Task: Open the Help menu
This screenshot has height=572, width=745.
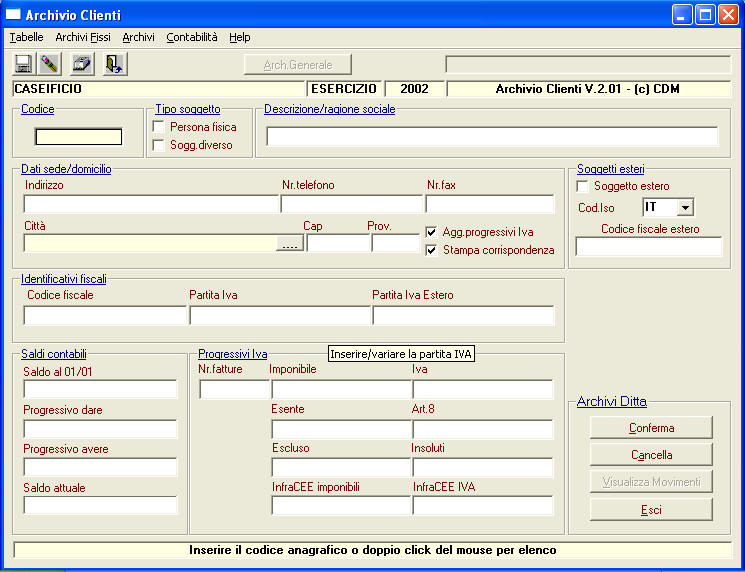Action: coord(239,37)
